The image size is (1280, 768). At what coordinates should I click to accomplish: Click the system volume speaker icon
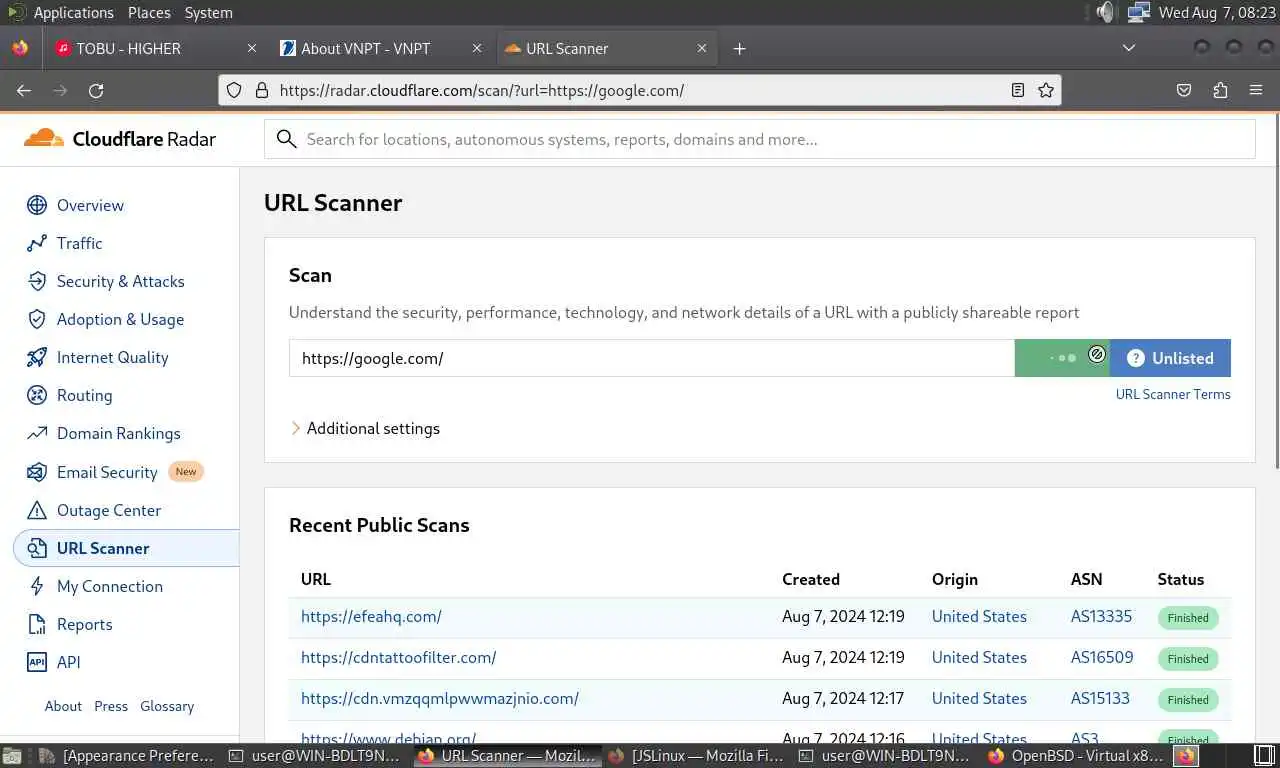point(1104,13)
